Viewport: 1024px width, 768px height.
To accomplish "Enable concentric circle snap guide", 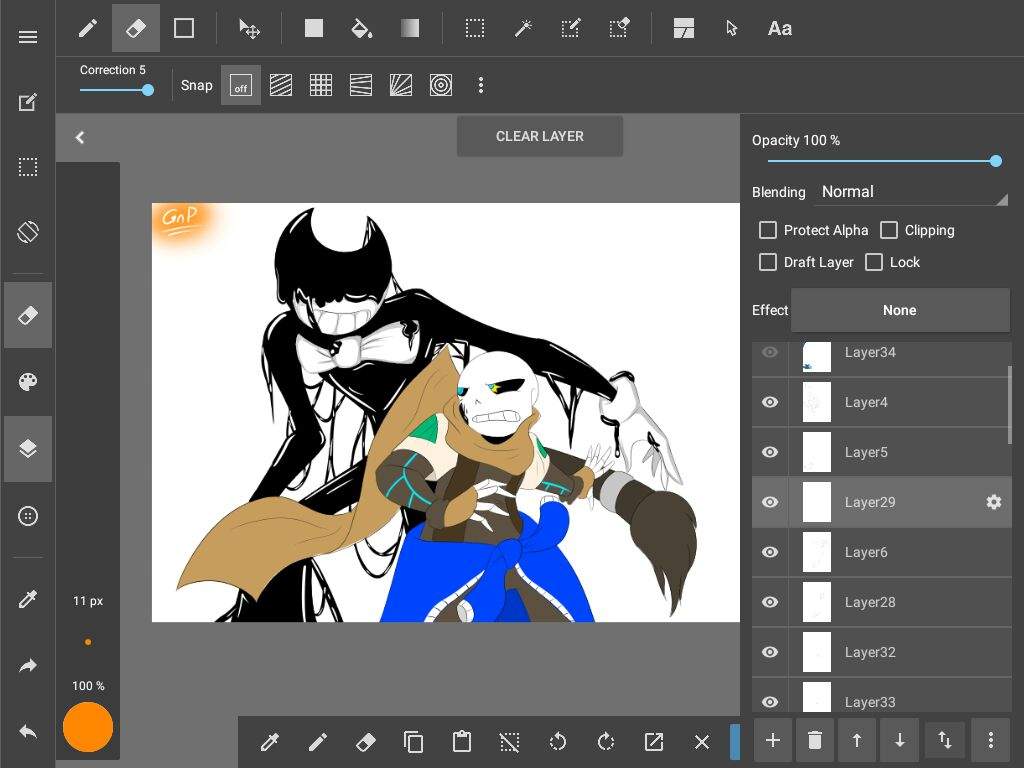I will 441,86.
